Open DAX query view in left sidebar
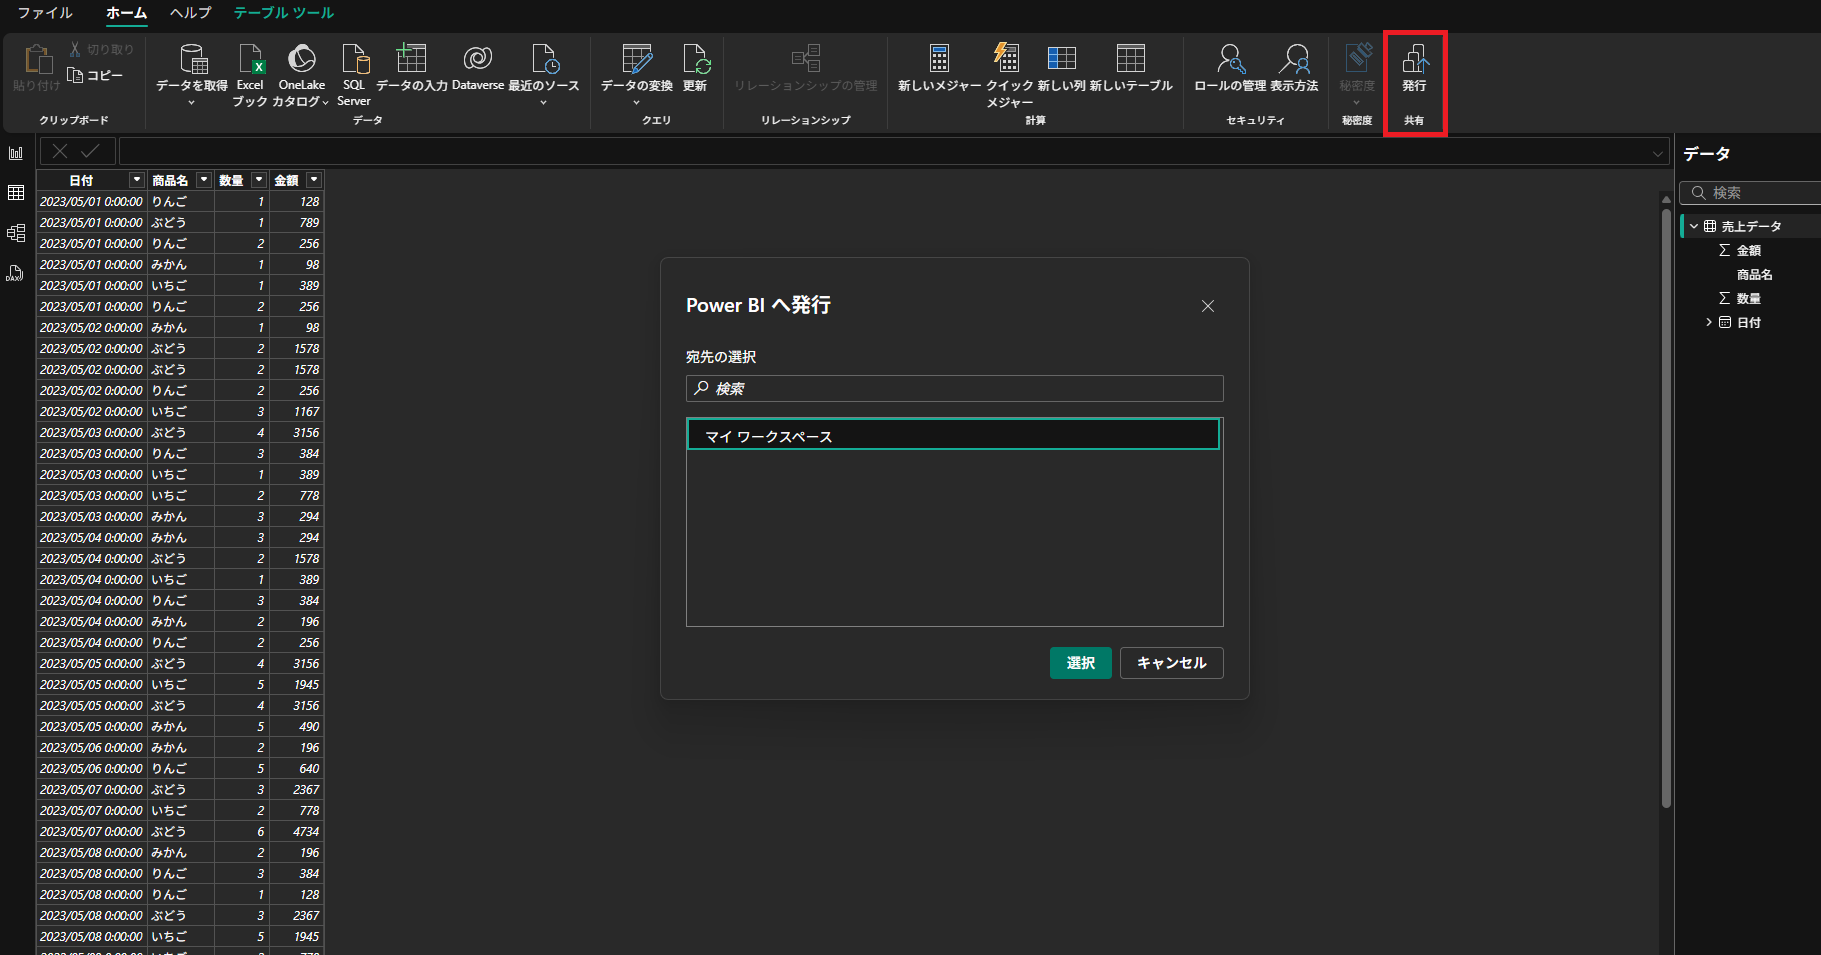Screen dimensions: 1821x955 pyautogui.click(x=16, y=273)
